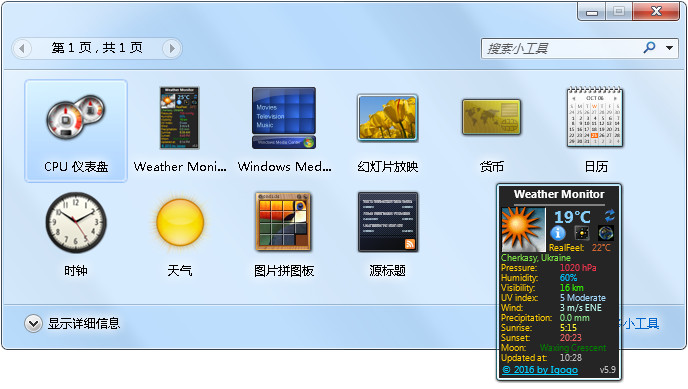Click the Updated at 10:28 text

coord(541,358)
